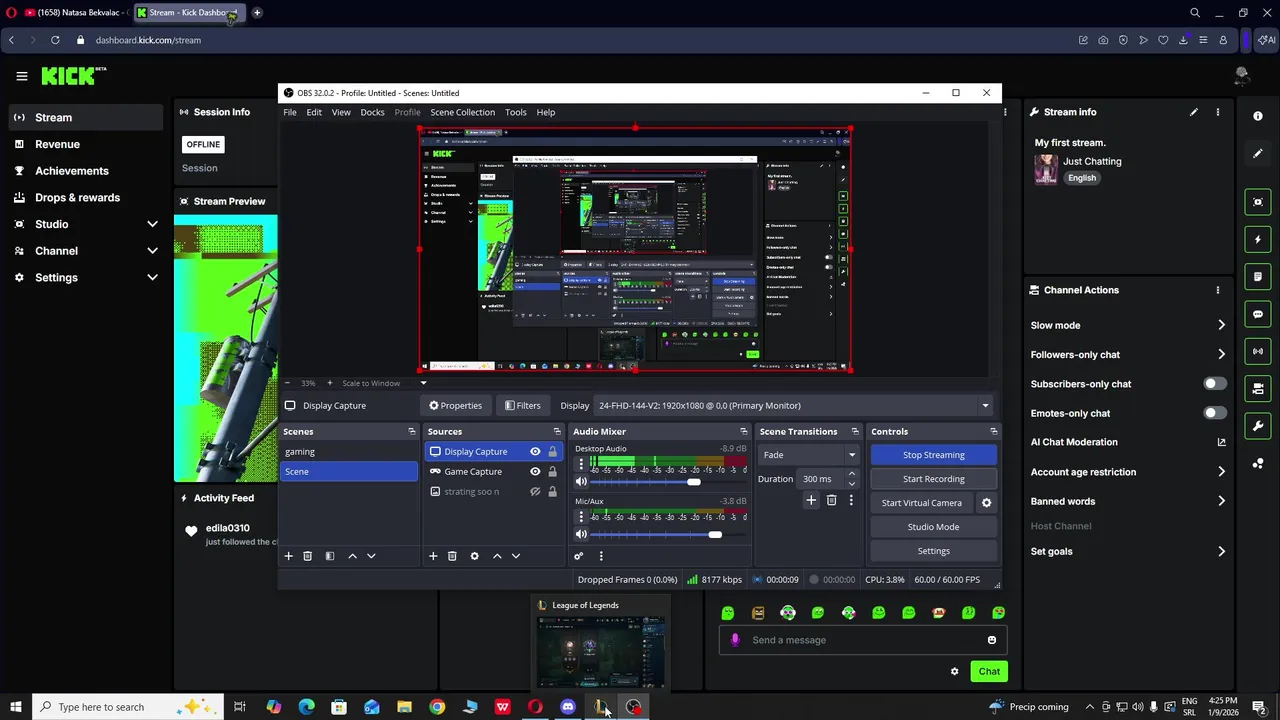This screenshot has width=1280, height=720.
Task: Click Studio Mode button
Action: (x=934, y=527)
